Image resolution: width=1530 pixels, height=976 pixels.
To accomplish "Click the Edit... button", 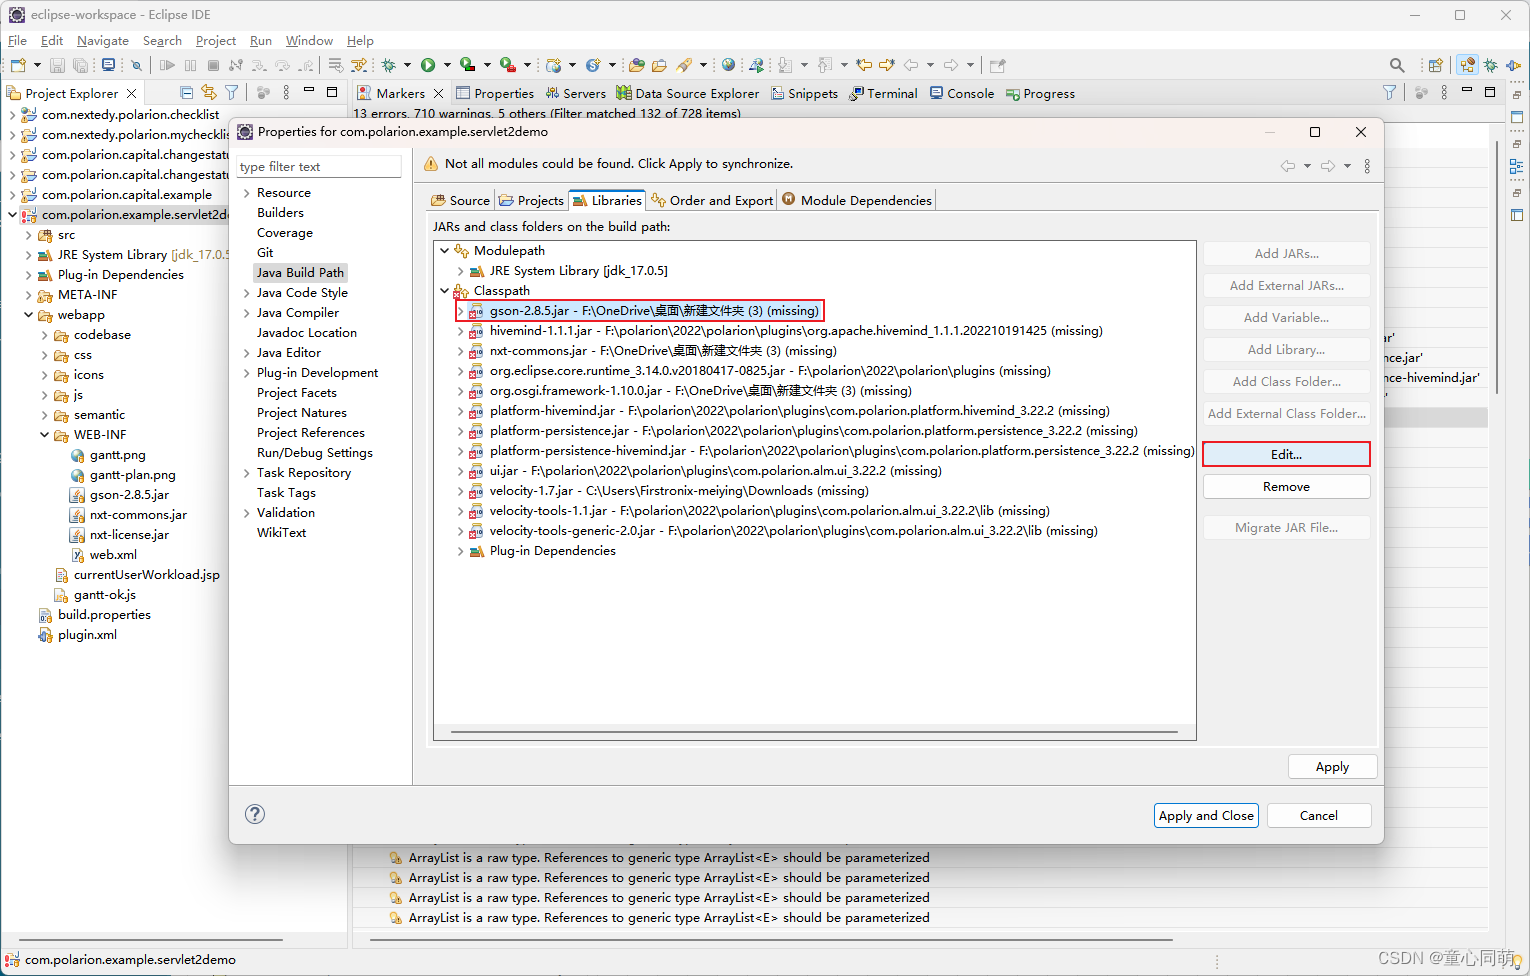I will coord(1286,454).
